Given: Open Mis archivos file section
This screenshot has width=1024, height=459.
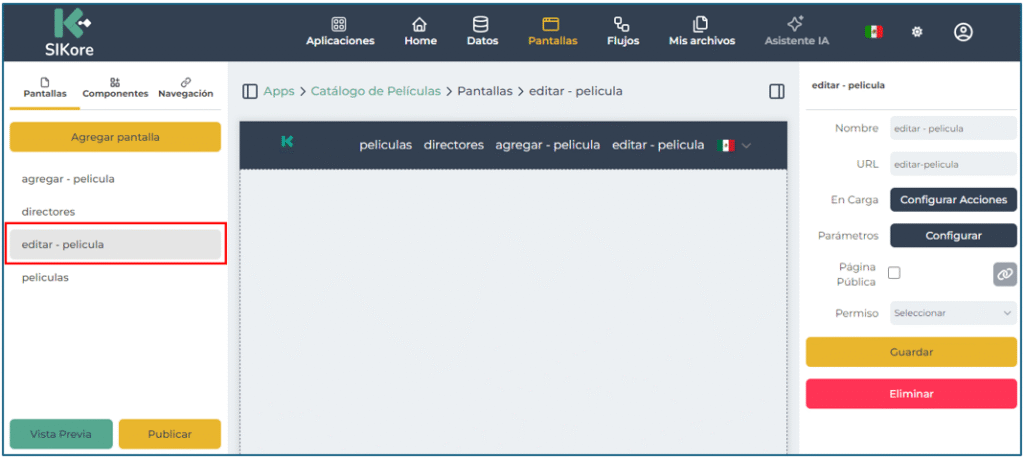Looking at the screenshot, I should pos(701,31).
